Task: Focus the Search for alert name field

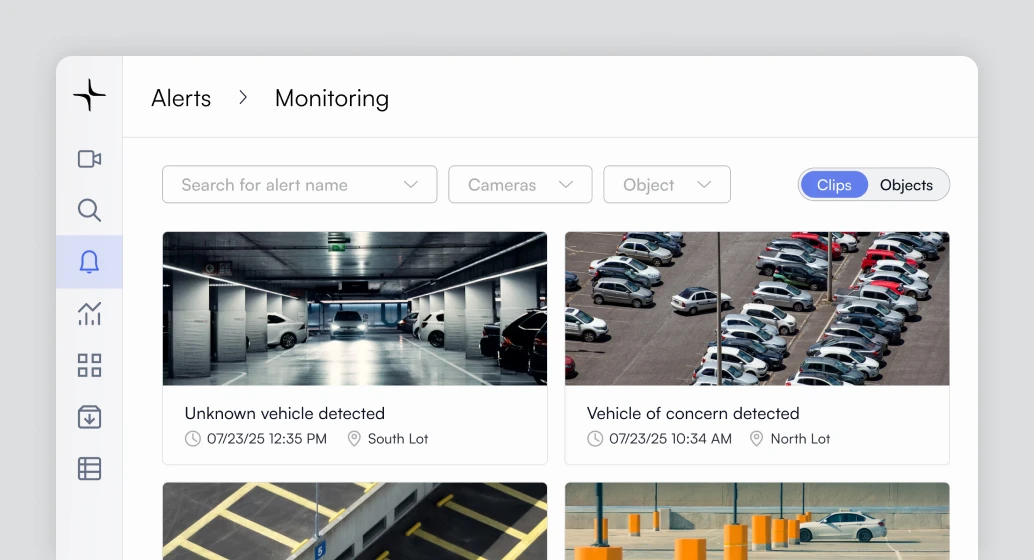Action: (299, 185)
